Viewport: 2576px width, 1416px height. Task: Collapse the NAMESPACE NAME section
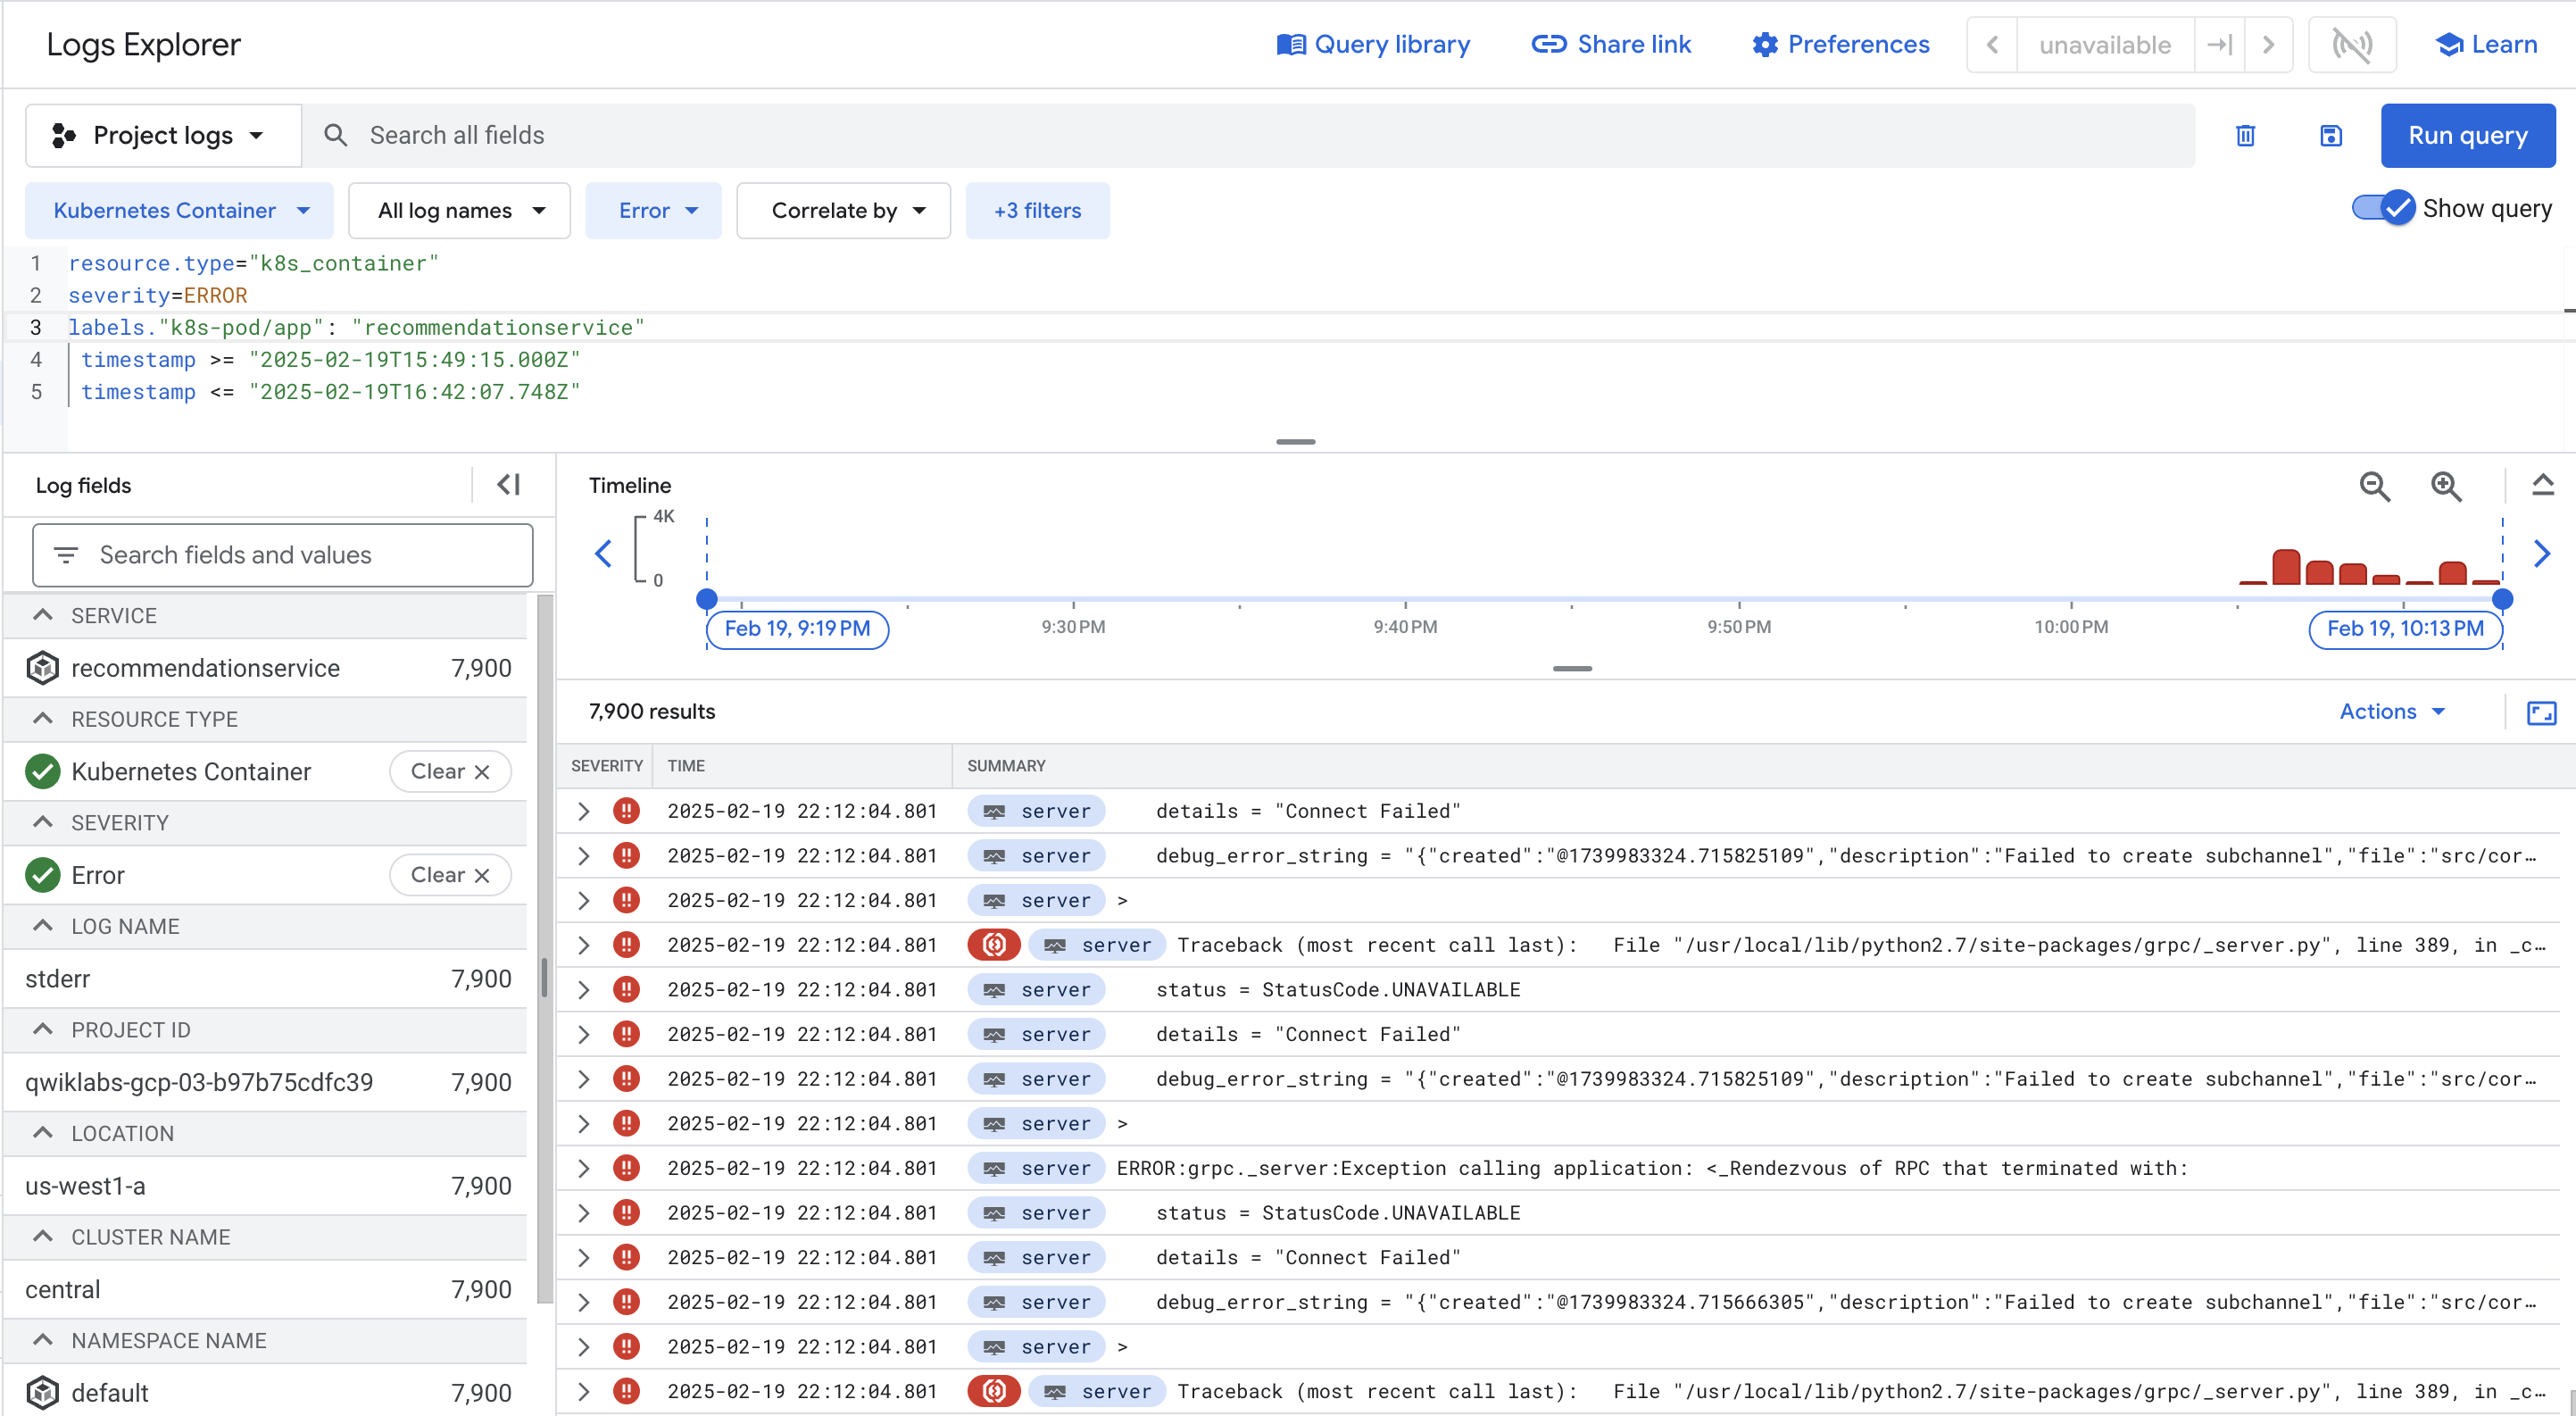pos(42,1340)
